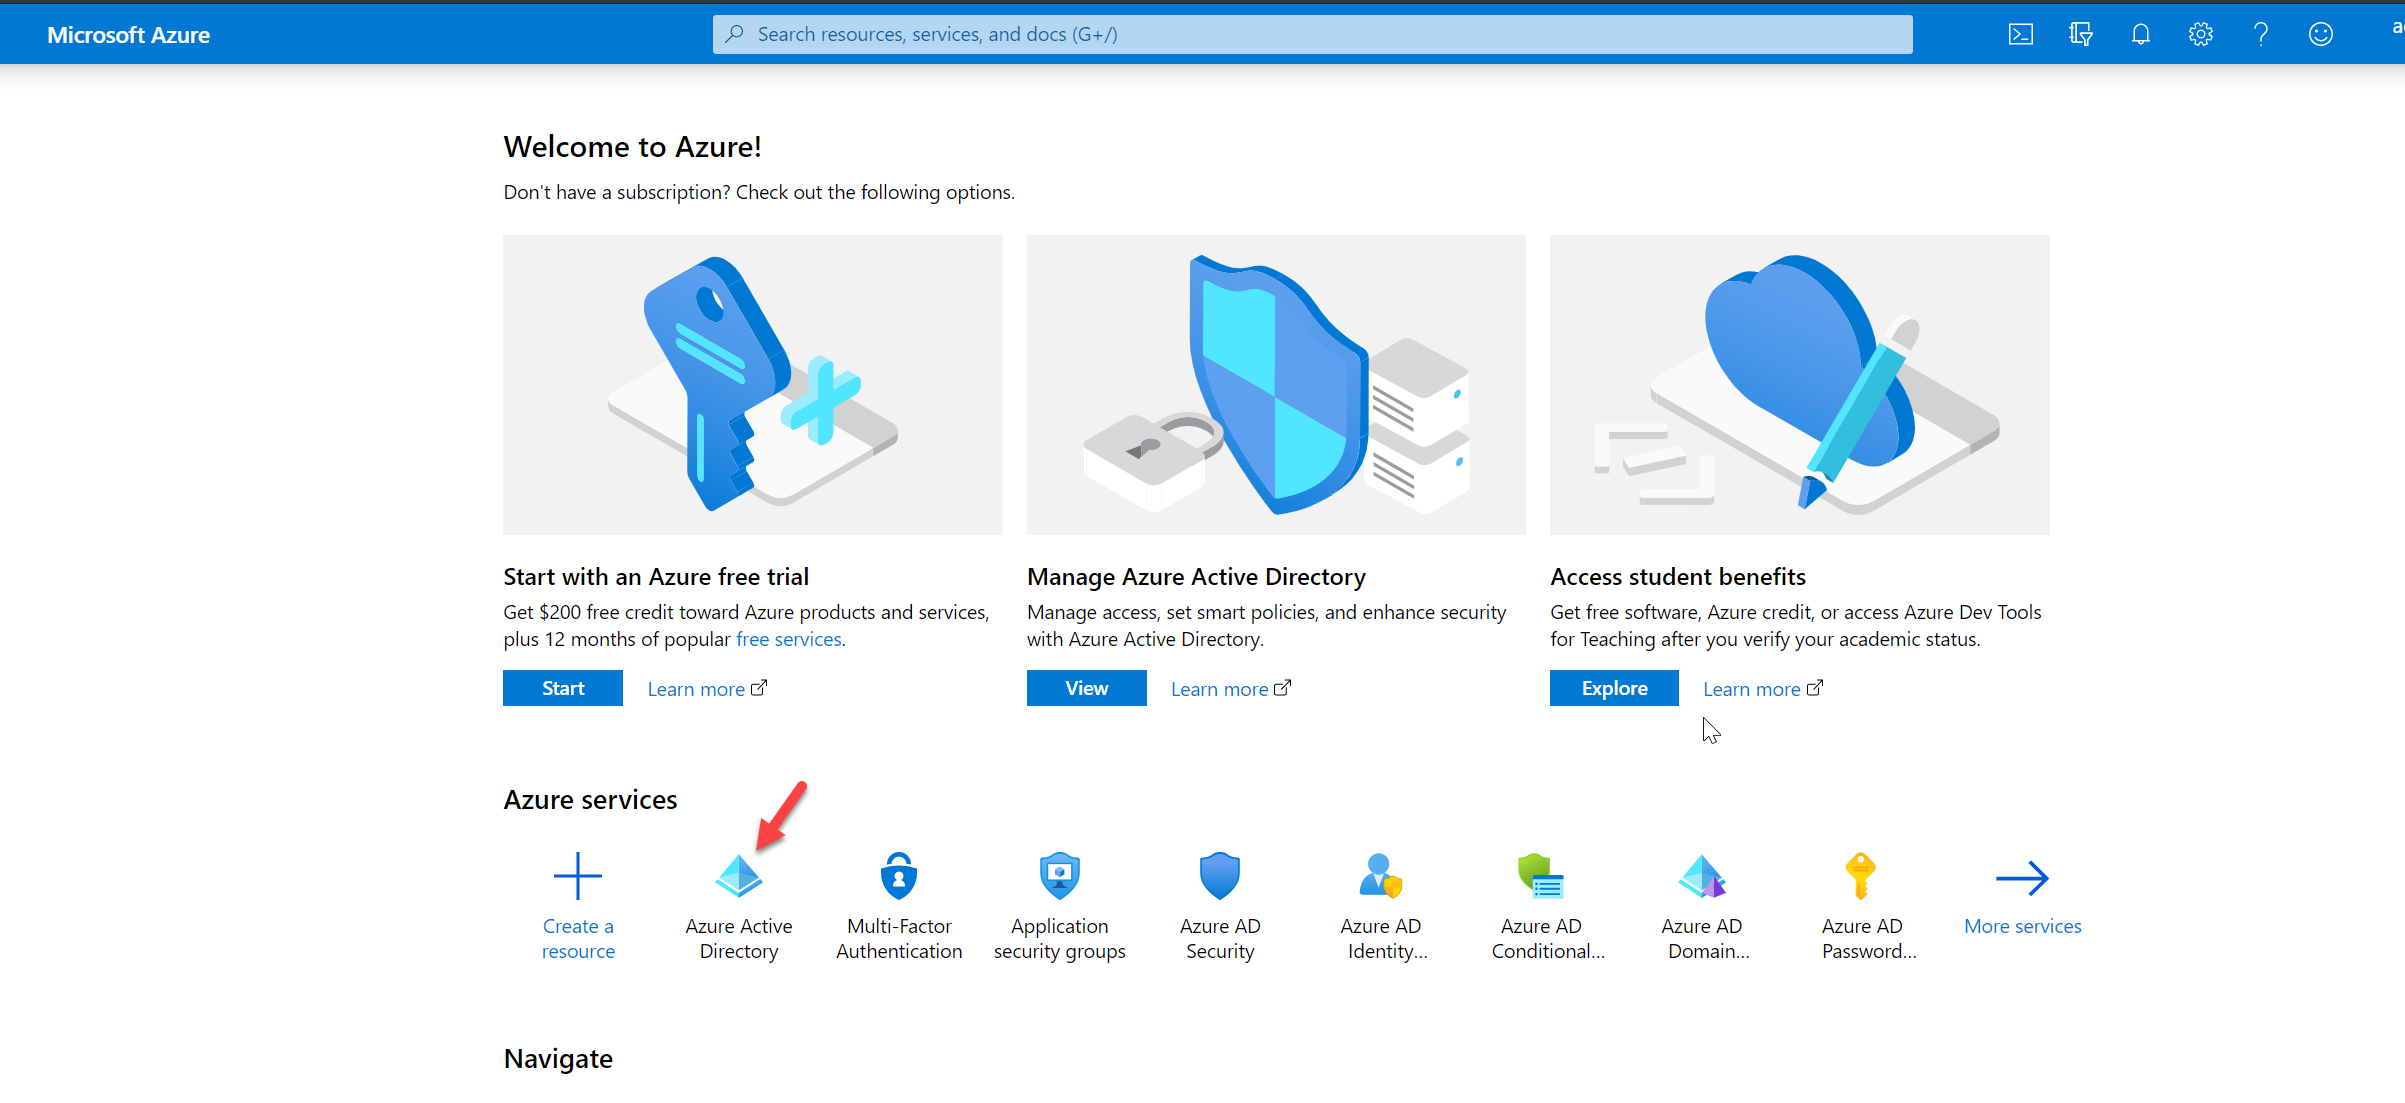The image size is (2405, 1103).
Task: Click the Azure AD Security label
Action: pyautogui.click(x=1220, y=939)
